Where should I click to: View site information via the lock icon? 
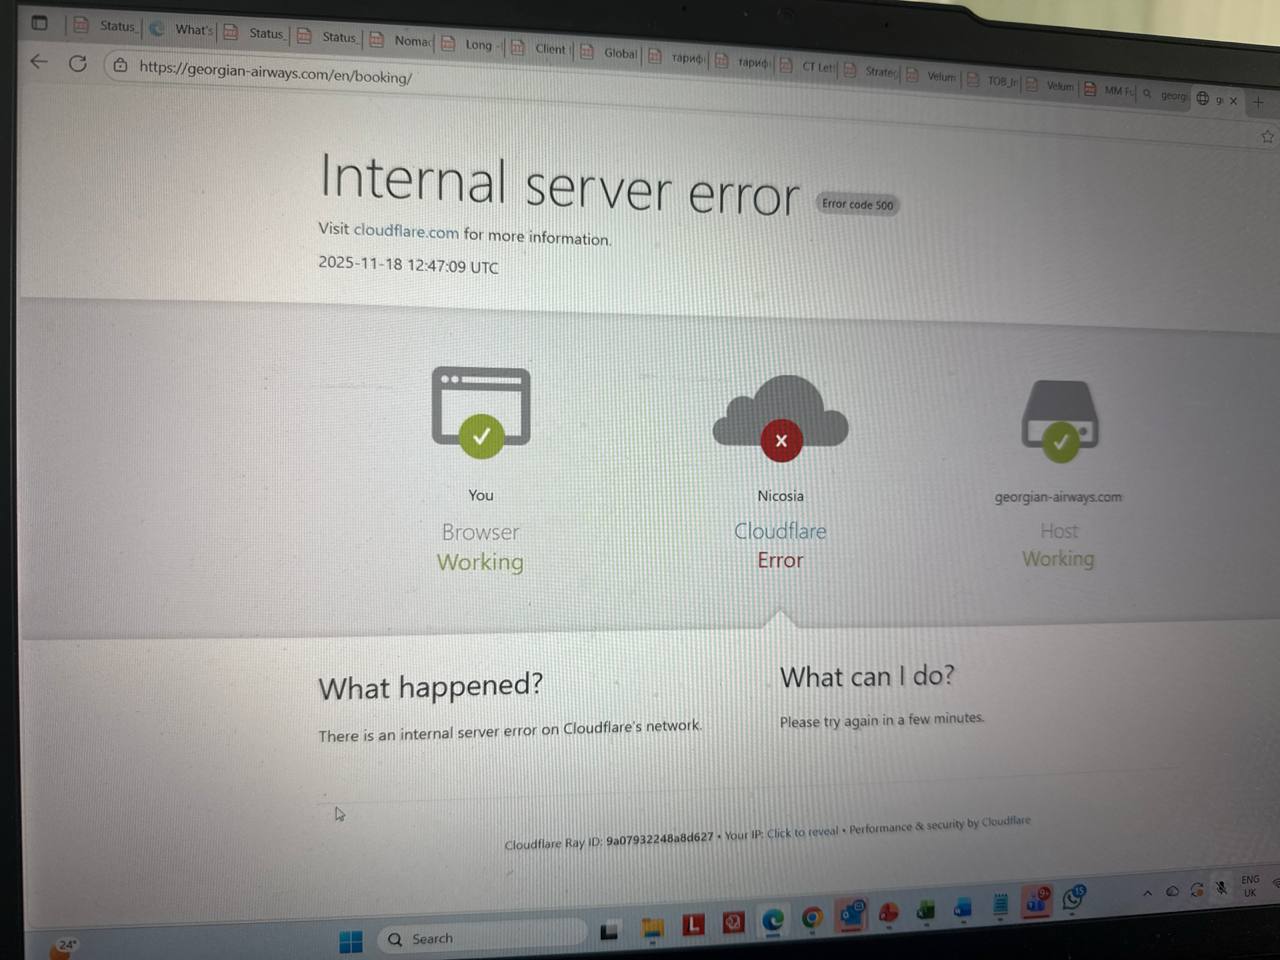coord(120,66)
